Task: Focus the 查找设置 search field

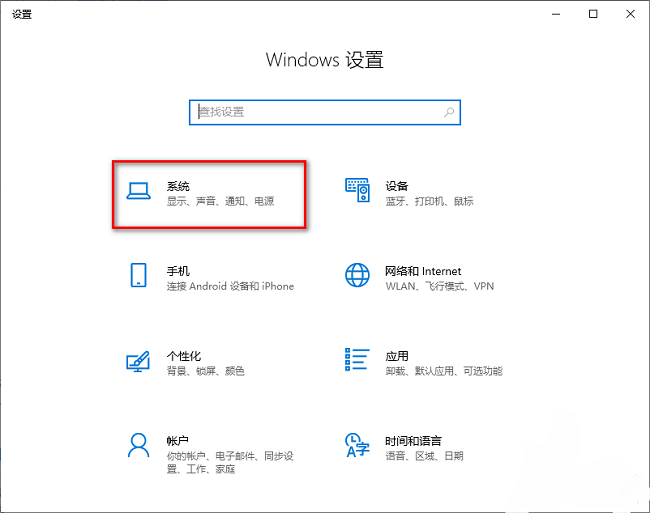Action: point(325,112)
